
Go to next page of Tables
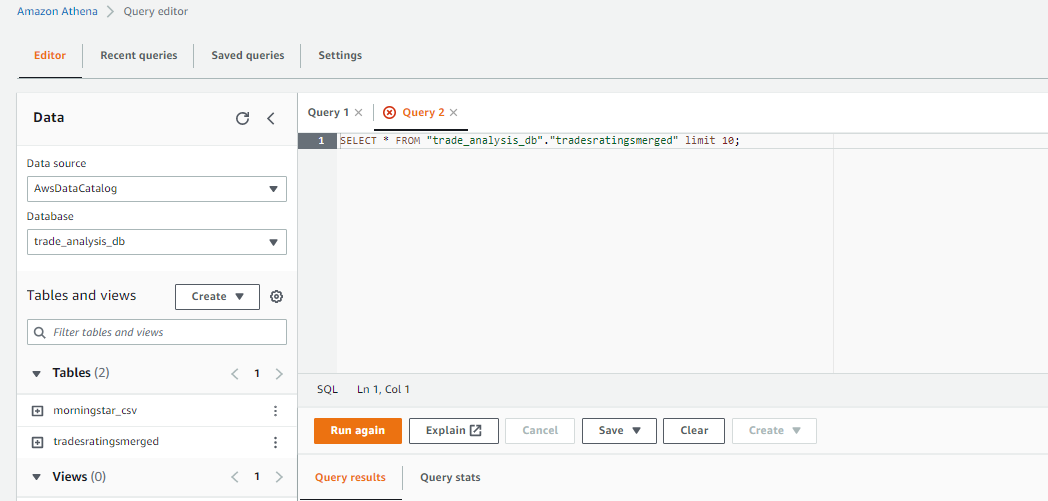[279, 373]
